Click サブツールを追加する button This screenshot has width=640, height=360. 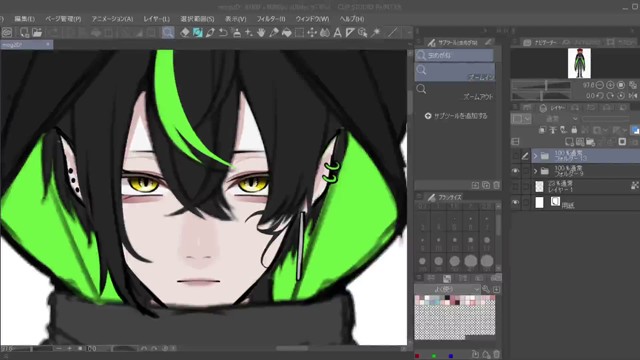pos(456,116)
